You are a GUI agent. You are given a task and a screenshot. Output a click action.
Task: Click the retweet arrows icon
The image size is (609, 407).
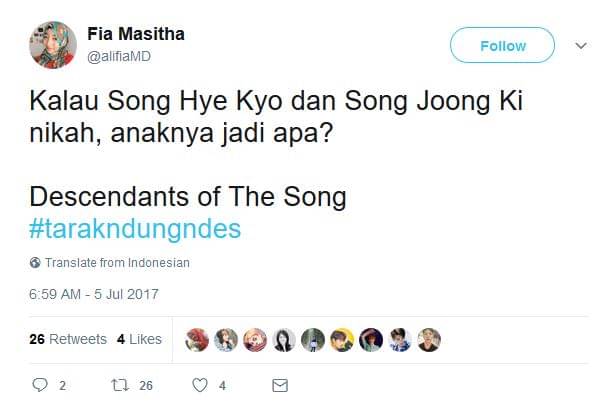click(x=117, y=384)
